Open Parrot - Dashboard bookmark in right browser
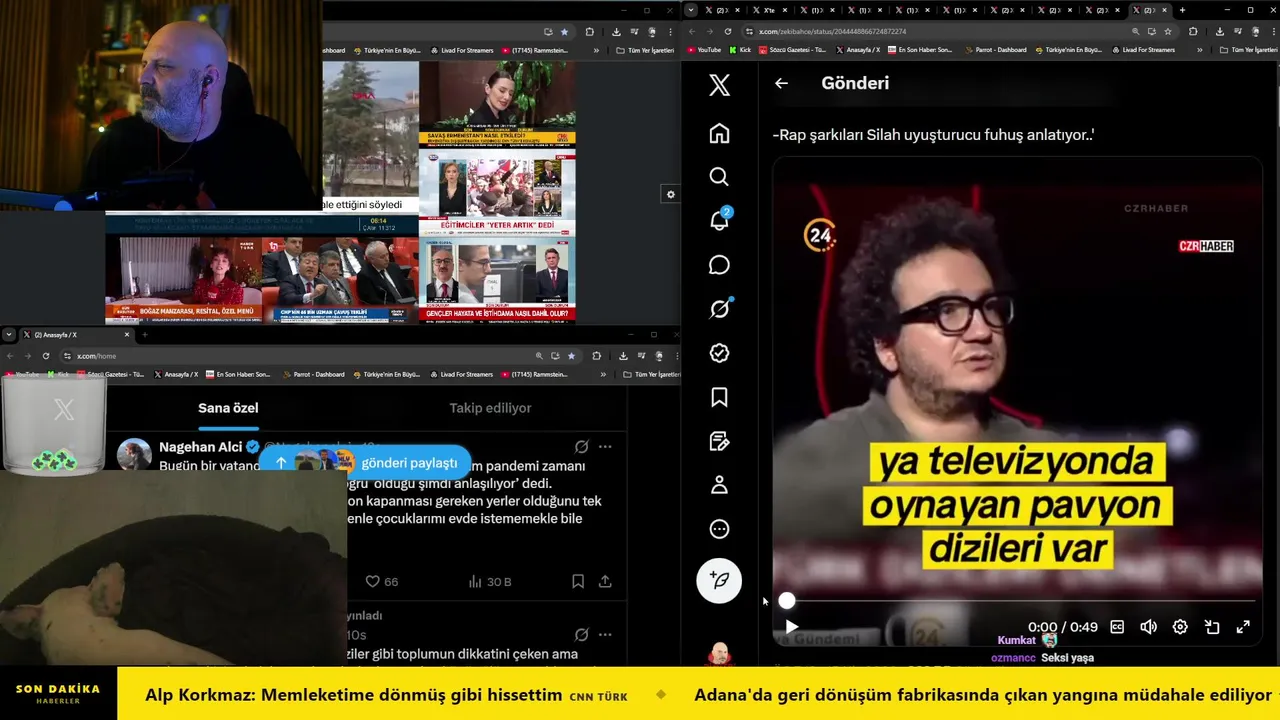 coord(995,49)
